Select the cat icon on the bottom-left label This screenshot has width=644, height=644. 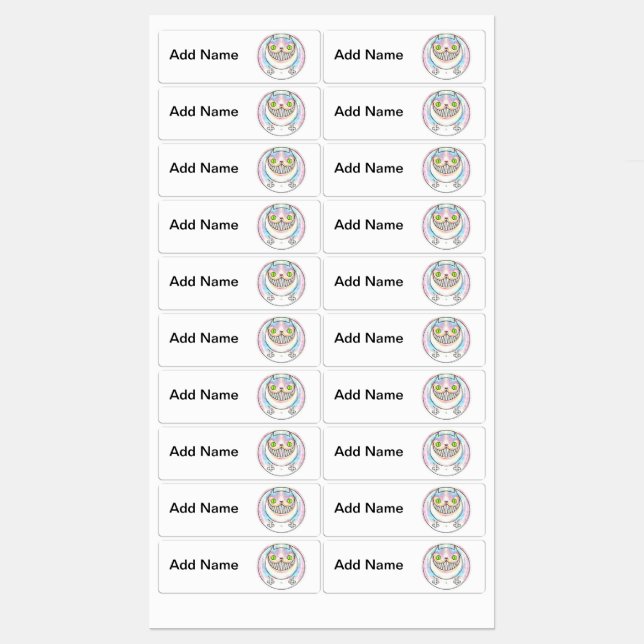click(x=281, y=565)
